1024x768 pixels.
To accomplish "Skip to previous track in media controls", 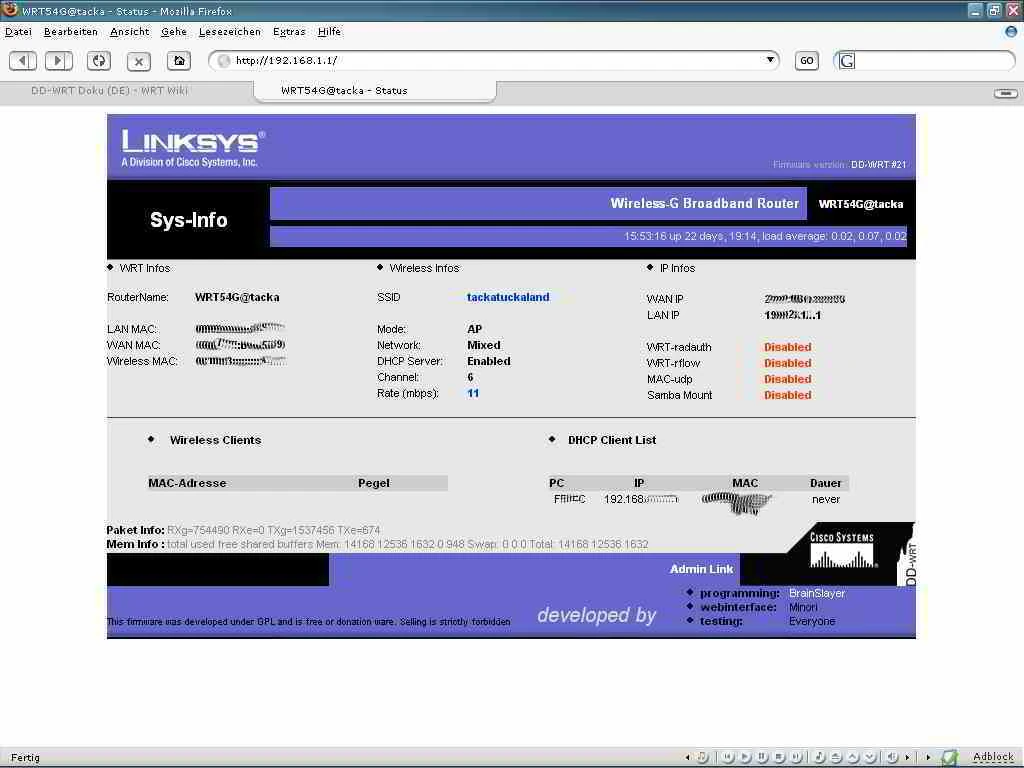I will coord(726,757).
